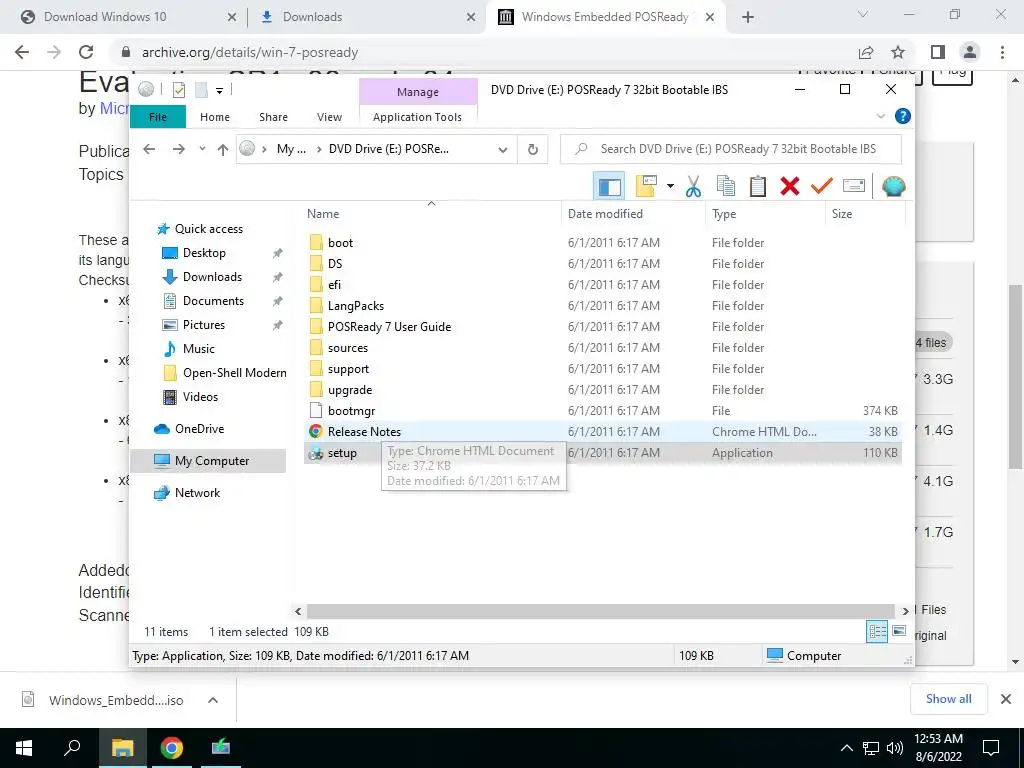Open the Classic Explorer shell settings icon
This screenshot has height=768, width=1024.
click(893, 187)
